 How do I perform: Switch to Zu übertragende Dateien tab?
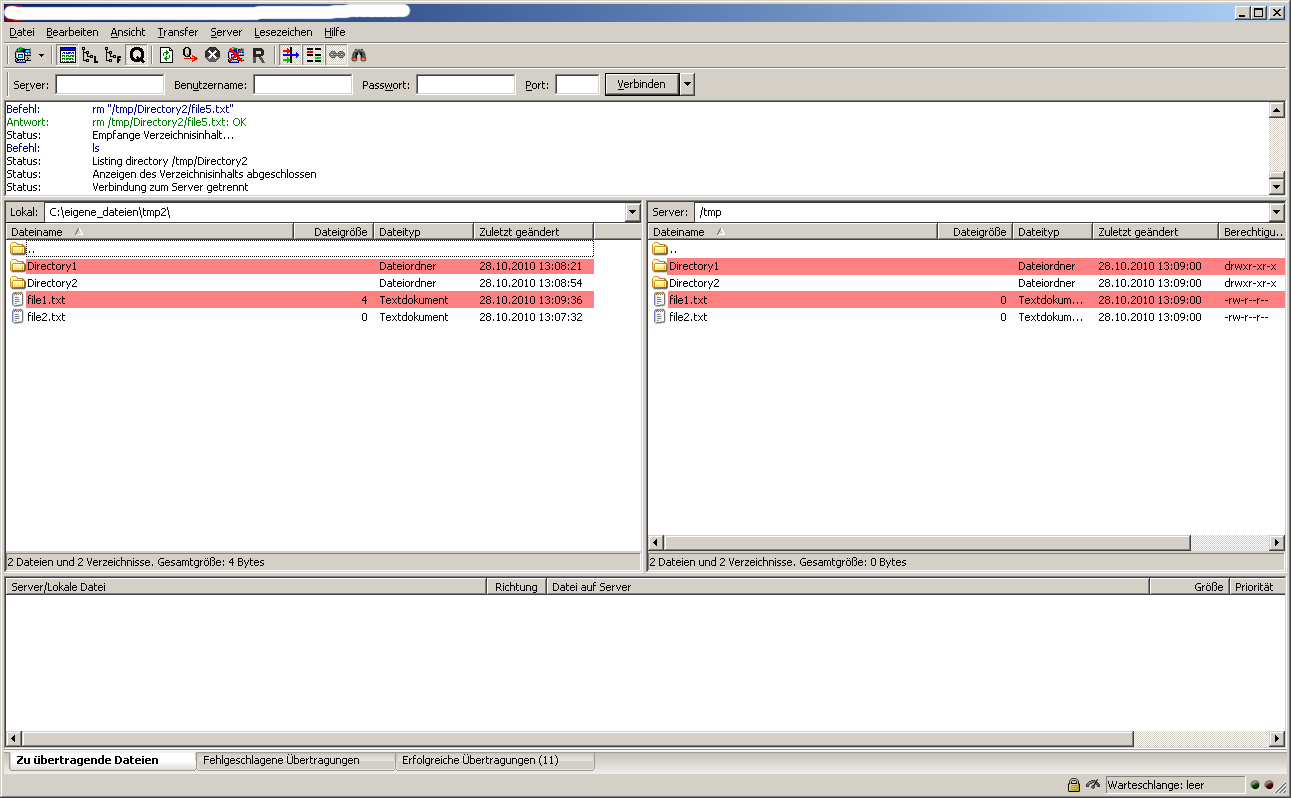click(x=100, y=760)
